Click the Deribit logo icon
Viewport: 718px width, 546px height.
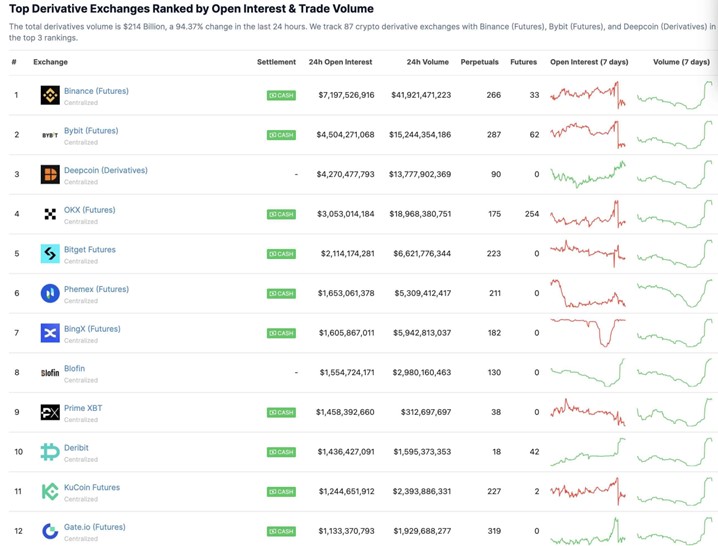tap(49, 452)
